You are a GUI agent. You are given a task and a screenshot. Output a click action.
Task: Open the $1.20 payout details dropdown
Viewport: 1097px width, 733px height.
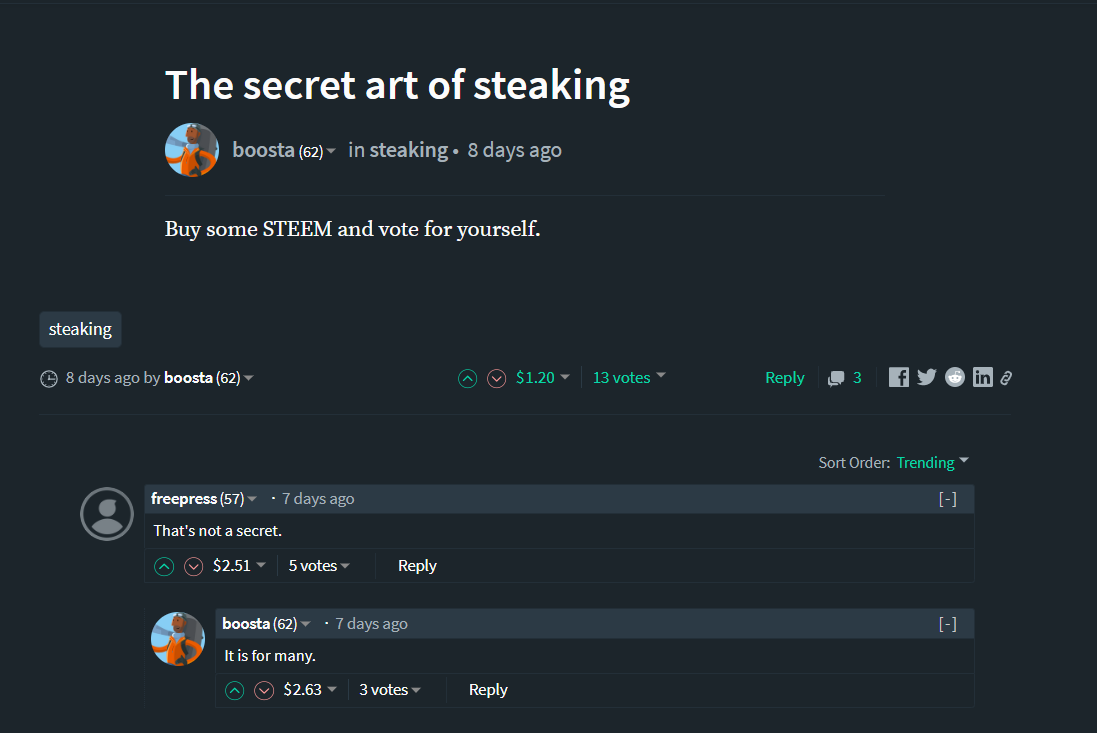coord(543,378)
